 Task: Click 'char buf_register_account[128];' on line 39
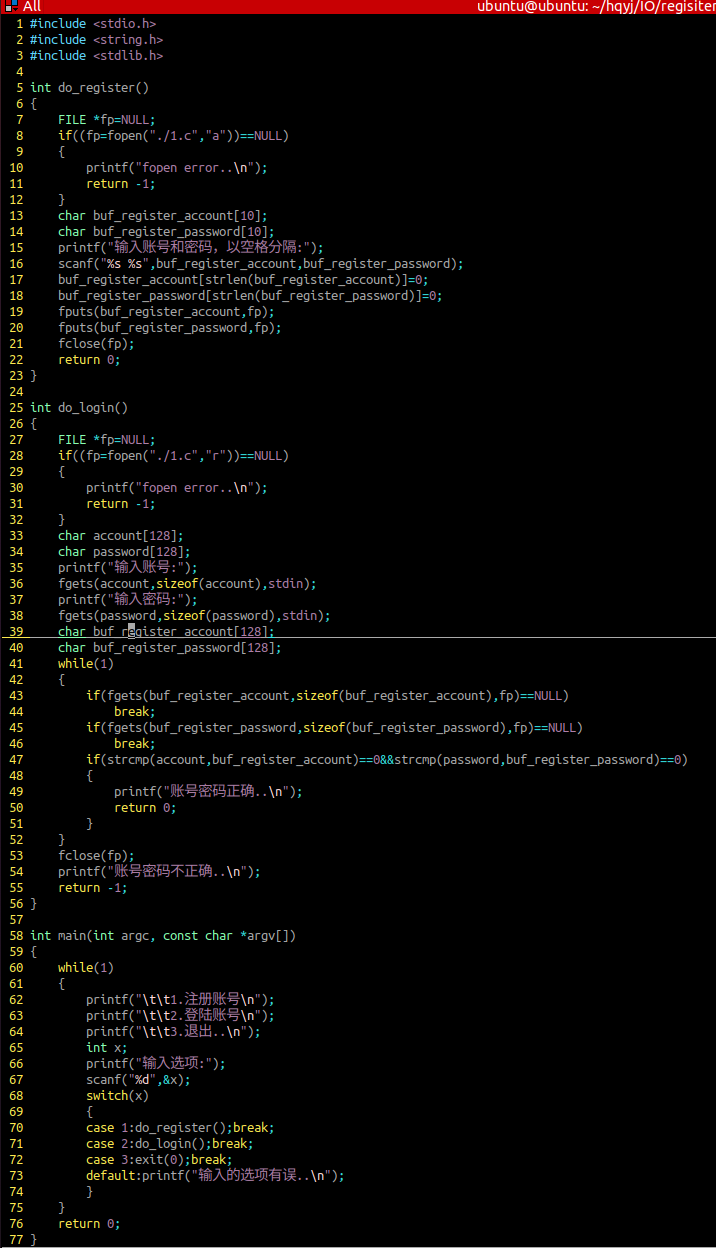166,632
